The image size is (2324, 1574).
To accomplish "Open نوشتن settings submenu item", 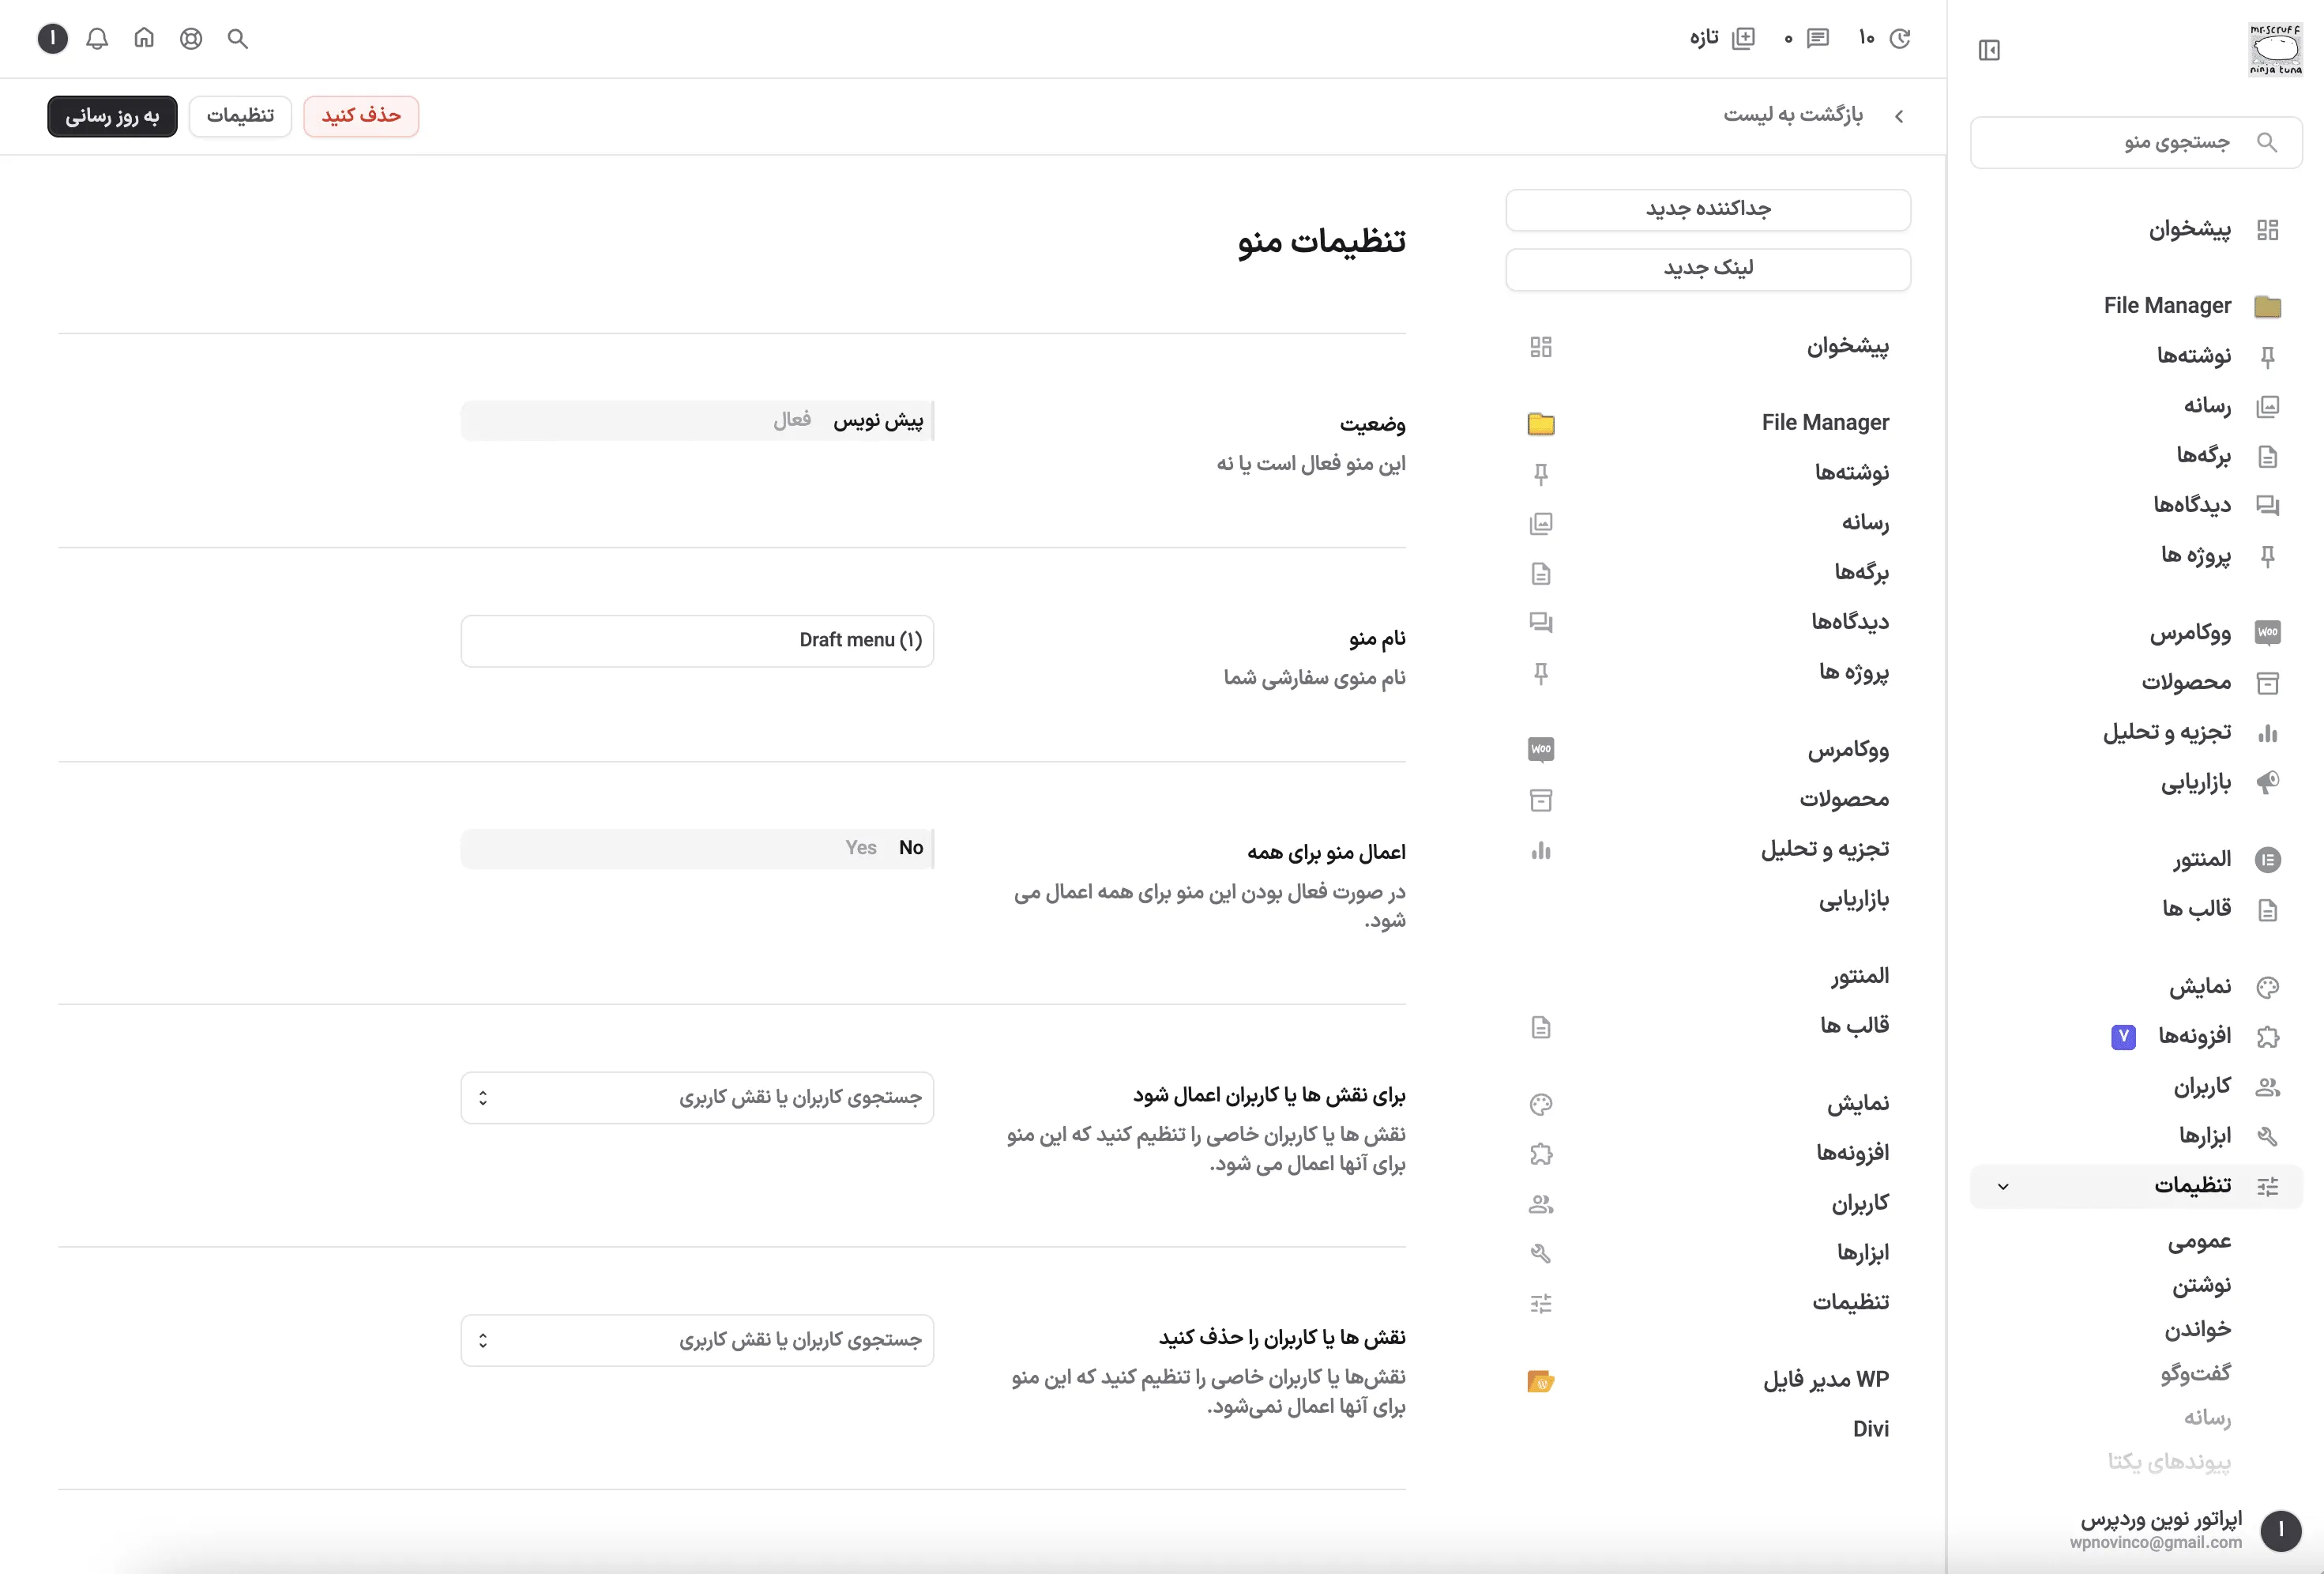I will (2201, 1286).
